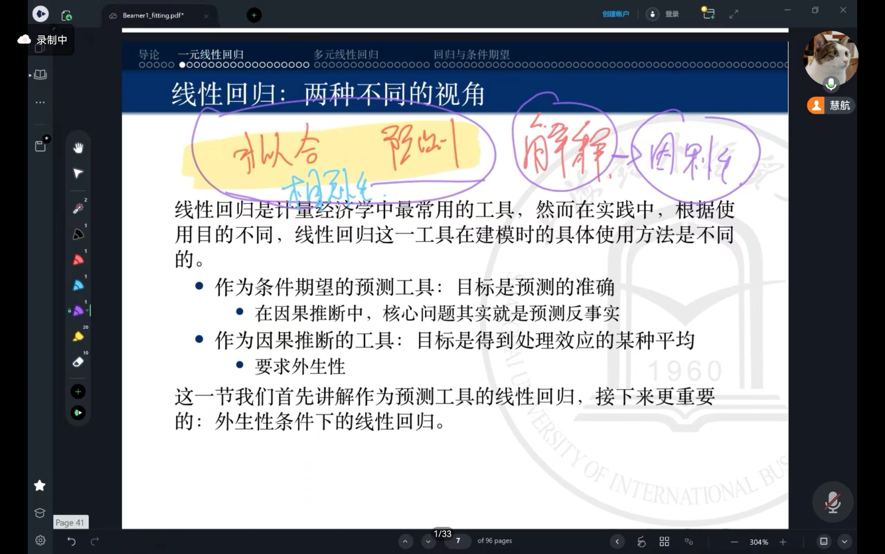
Task: Toggle fit page view button
Action: (x=823, y=542)
